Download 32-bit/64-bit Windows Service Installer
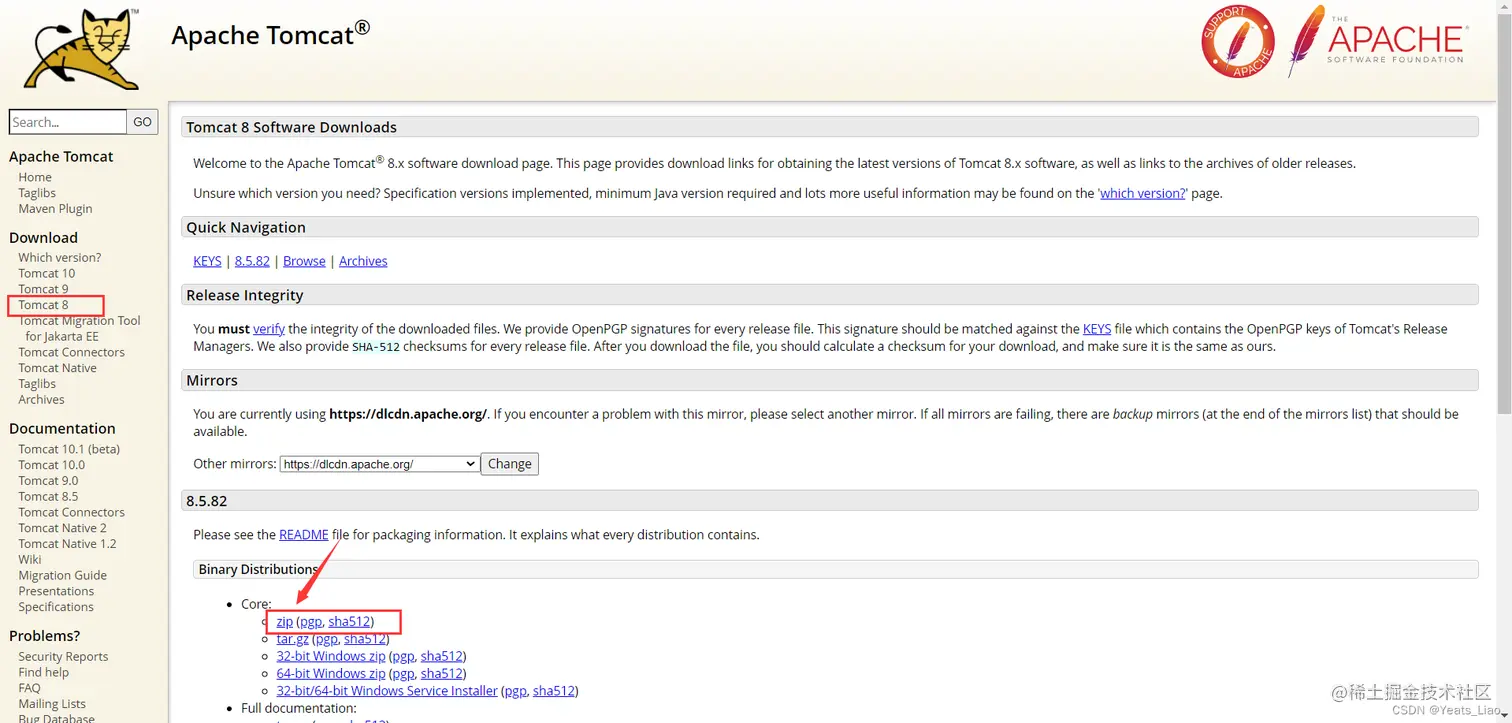This screenshot has height=723, width=1512. pos(387,691)
